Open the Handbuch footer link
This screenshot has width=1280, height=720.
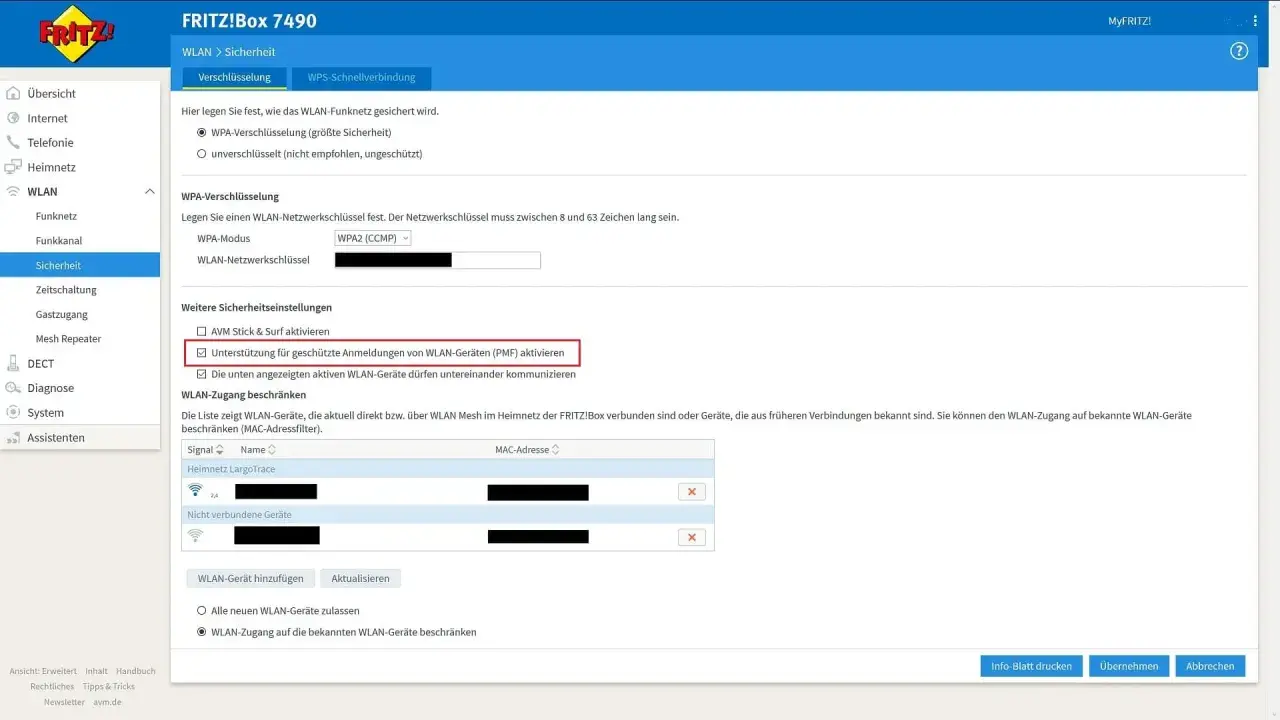[136, 671]
